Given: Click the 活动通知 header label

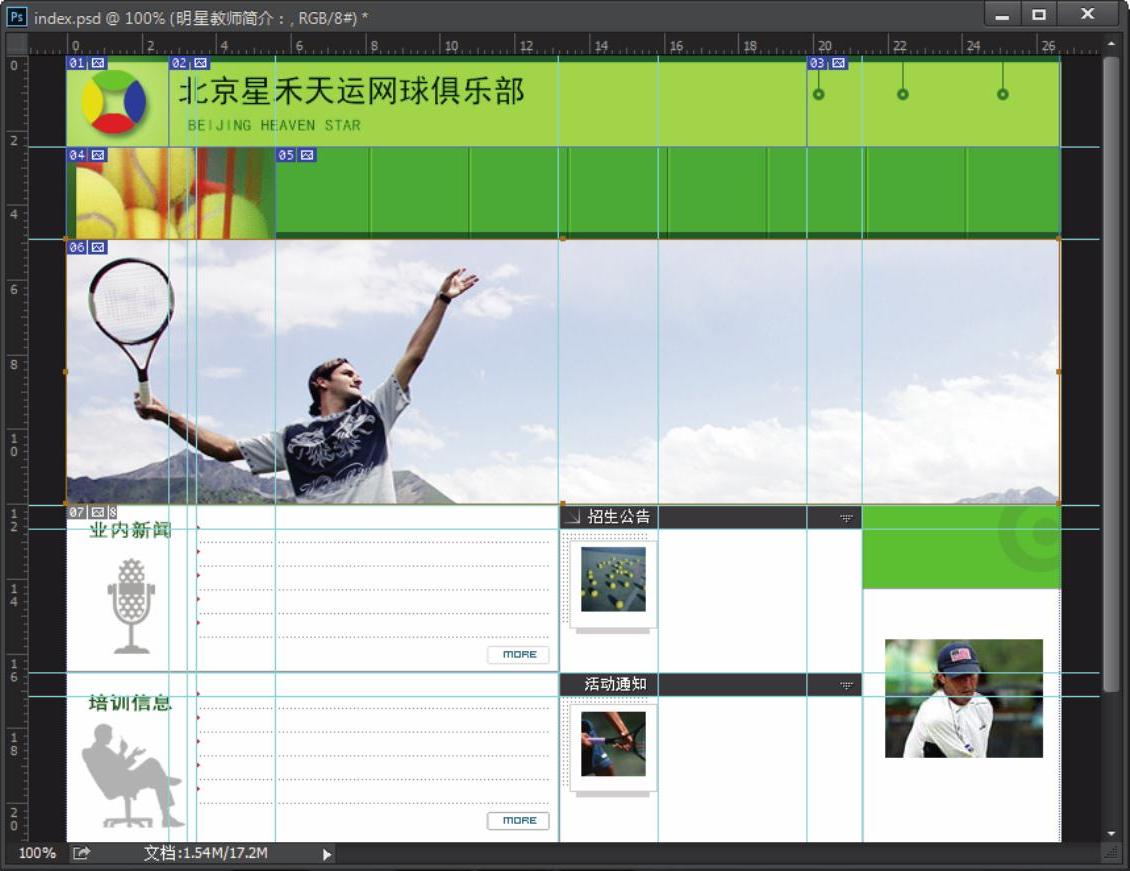Looking at the screenshot, I should coord(615,685).
